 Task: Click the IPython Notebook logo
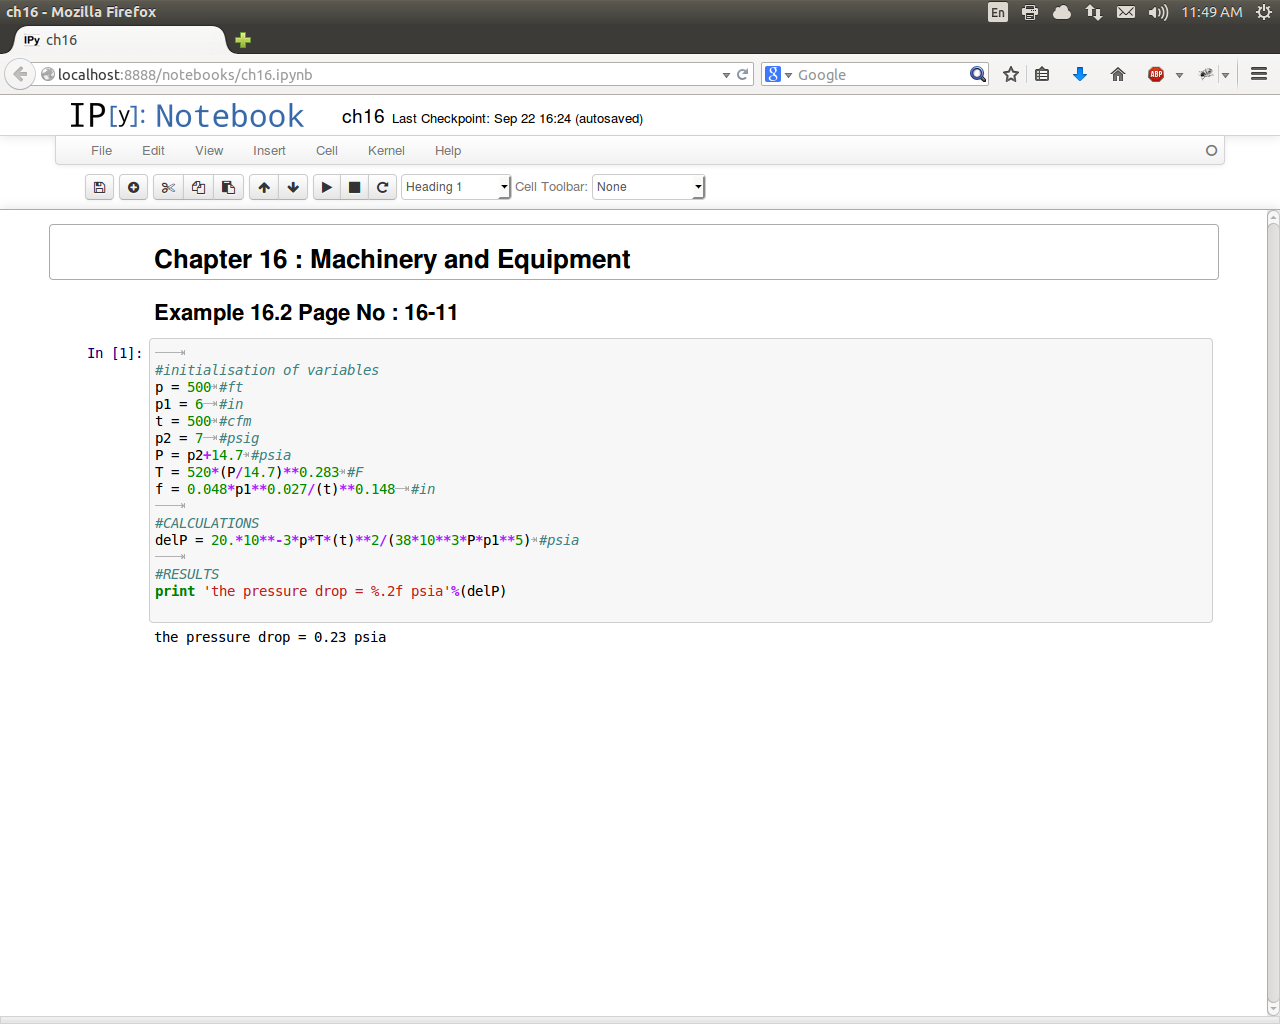coord(186,116)
